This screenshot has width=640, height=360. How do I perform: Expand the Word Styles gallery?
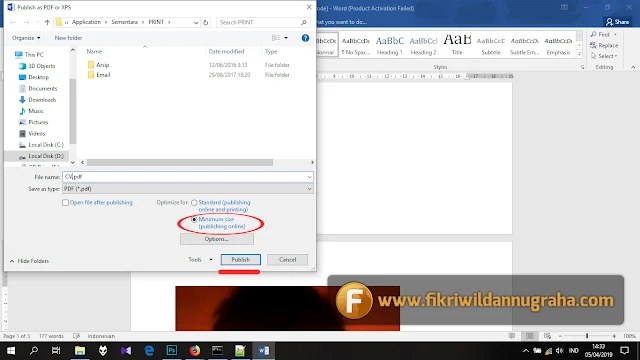point(579,54)
